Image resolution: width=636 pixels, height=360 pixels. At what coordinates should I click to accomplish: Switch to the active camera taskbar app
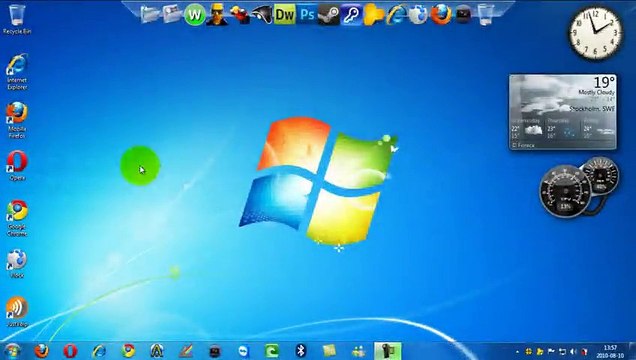(x=388, y=351)
